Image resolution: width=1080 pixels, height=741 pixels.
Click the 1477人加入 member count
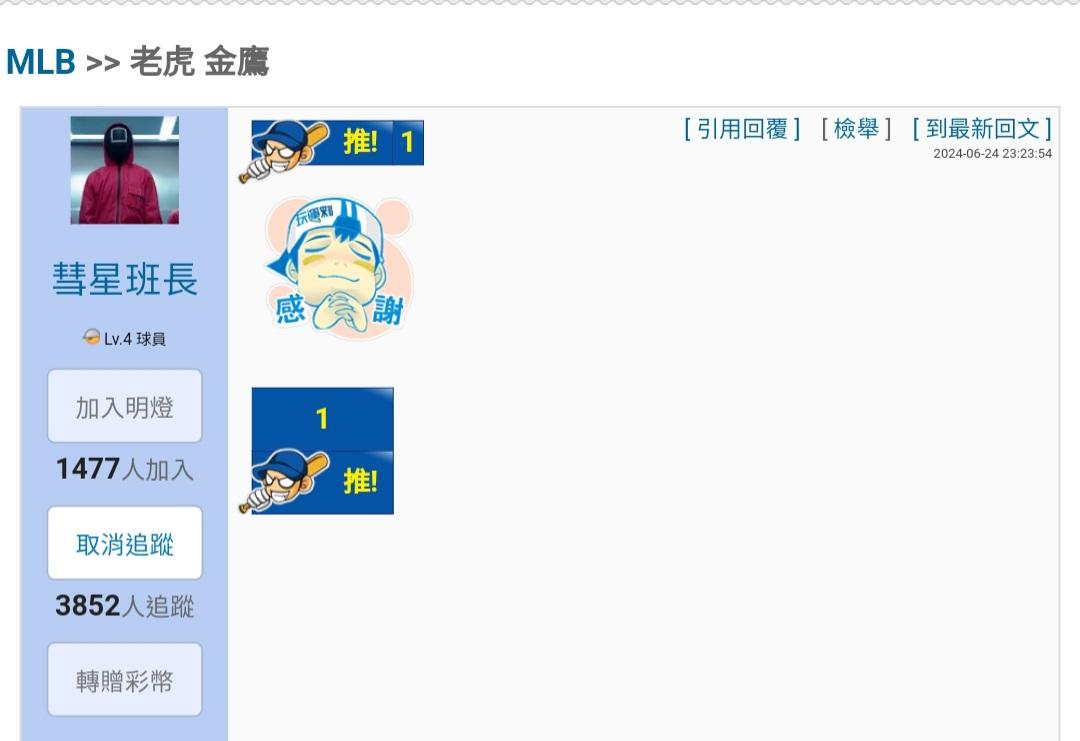tap(125, 469)
